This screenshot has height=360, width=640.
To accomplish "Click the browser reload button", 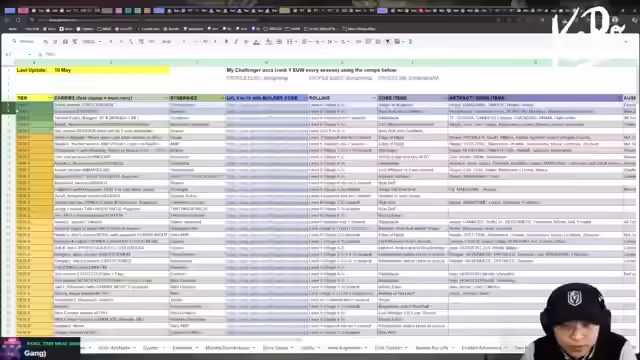I will [18, 20].
